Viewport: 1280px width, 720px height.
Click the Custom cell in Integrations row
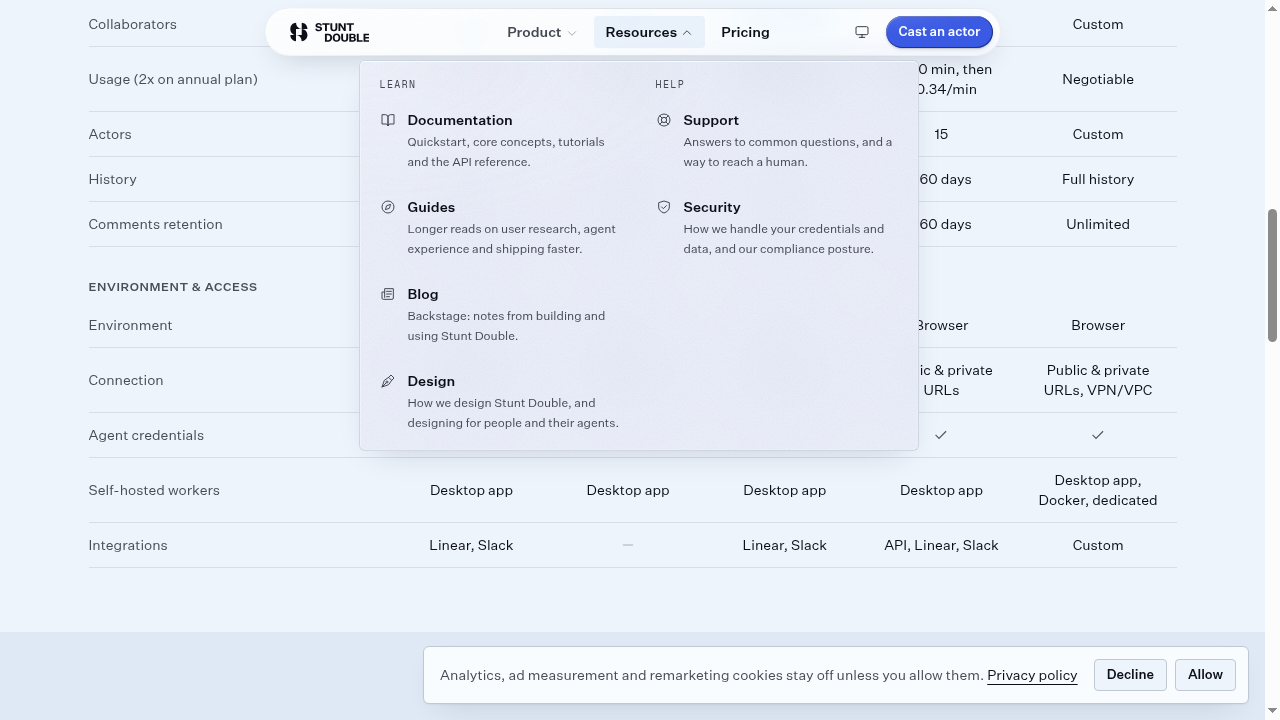[1098, 545]
